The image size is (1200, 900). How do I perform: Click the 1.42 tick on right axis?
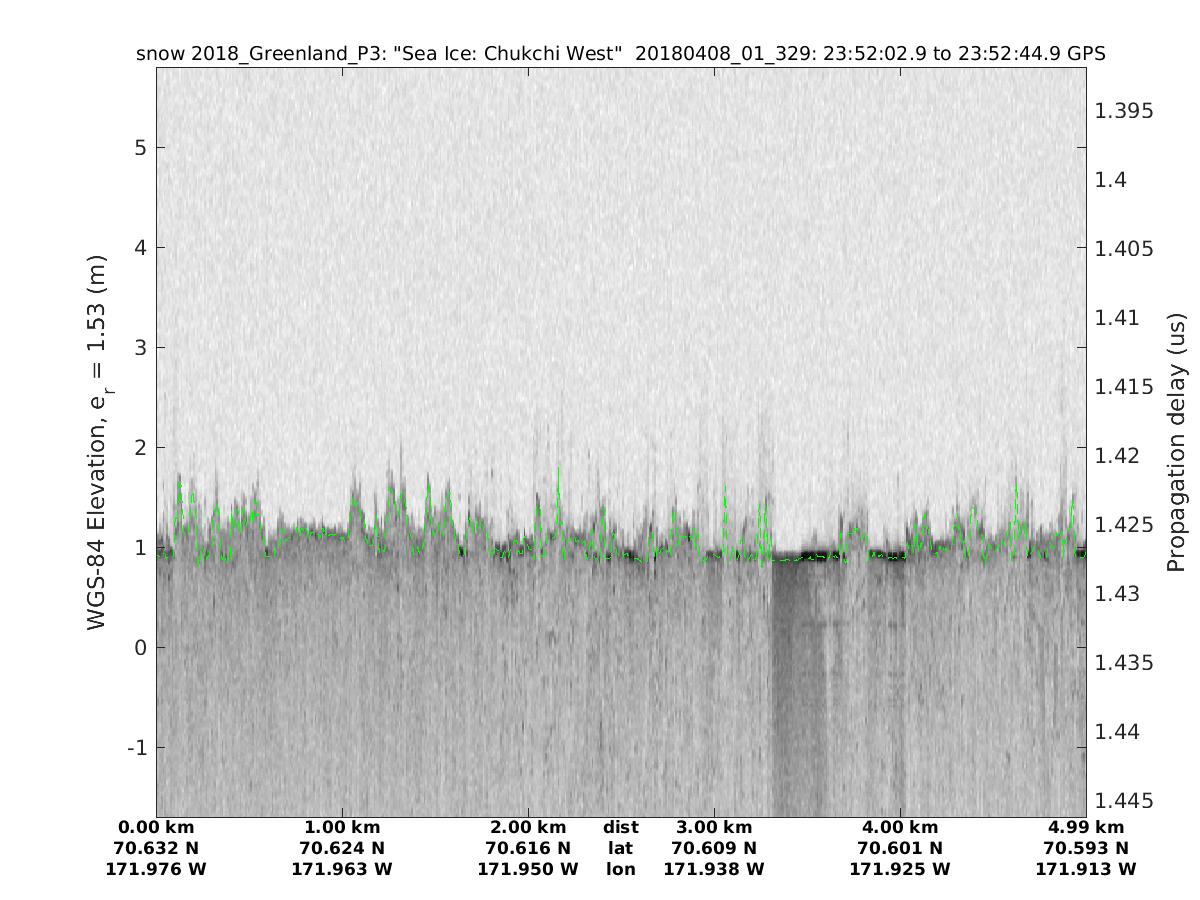tap(1118, 456)
